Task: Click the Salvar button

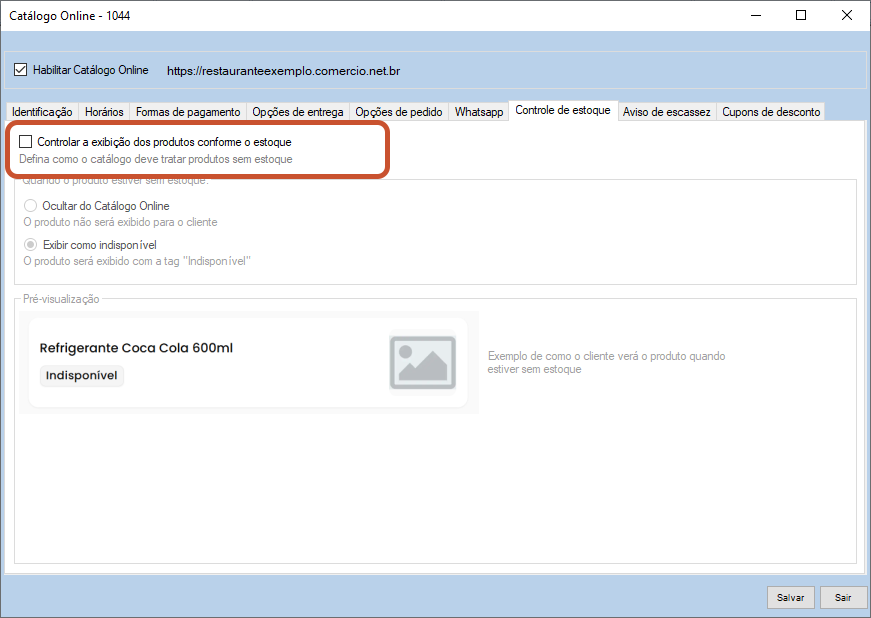Action: (790, 597)
